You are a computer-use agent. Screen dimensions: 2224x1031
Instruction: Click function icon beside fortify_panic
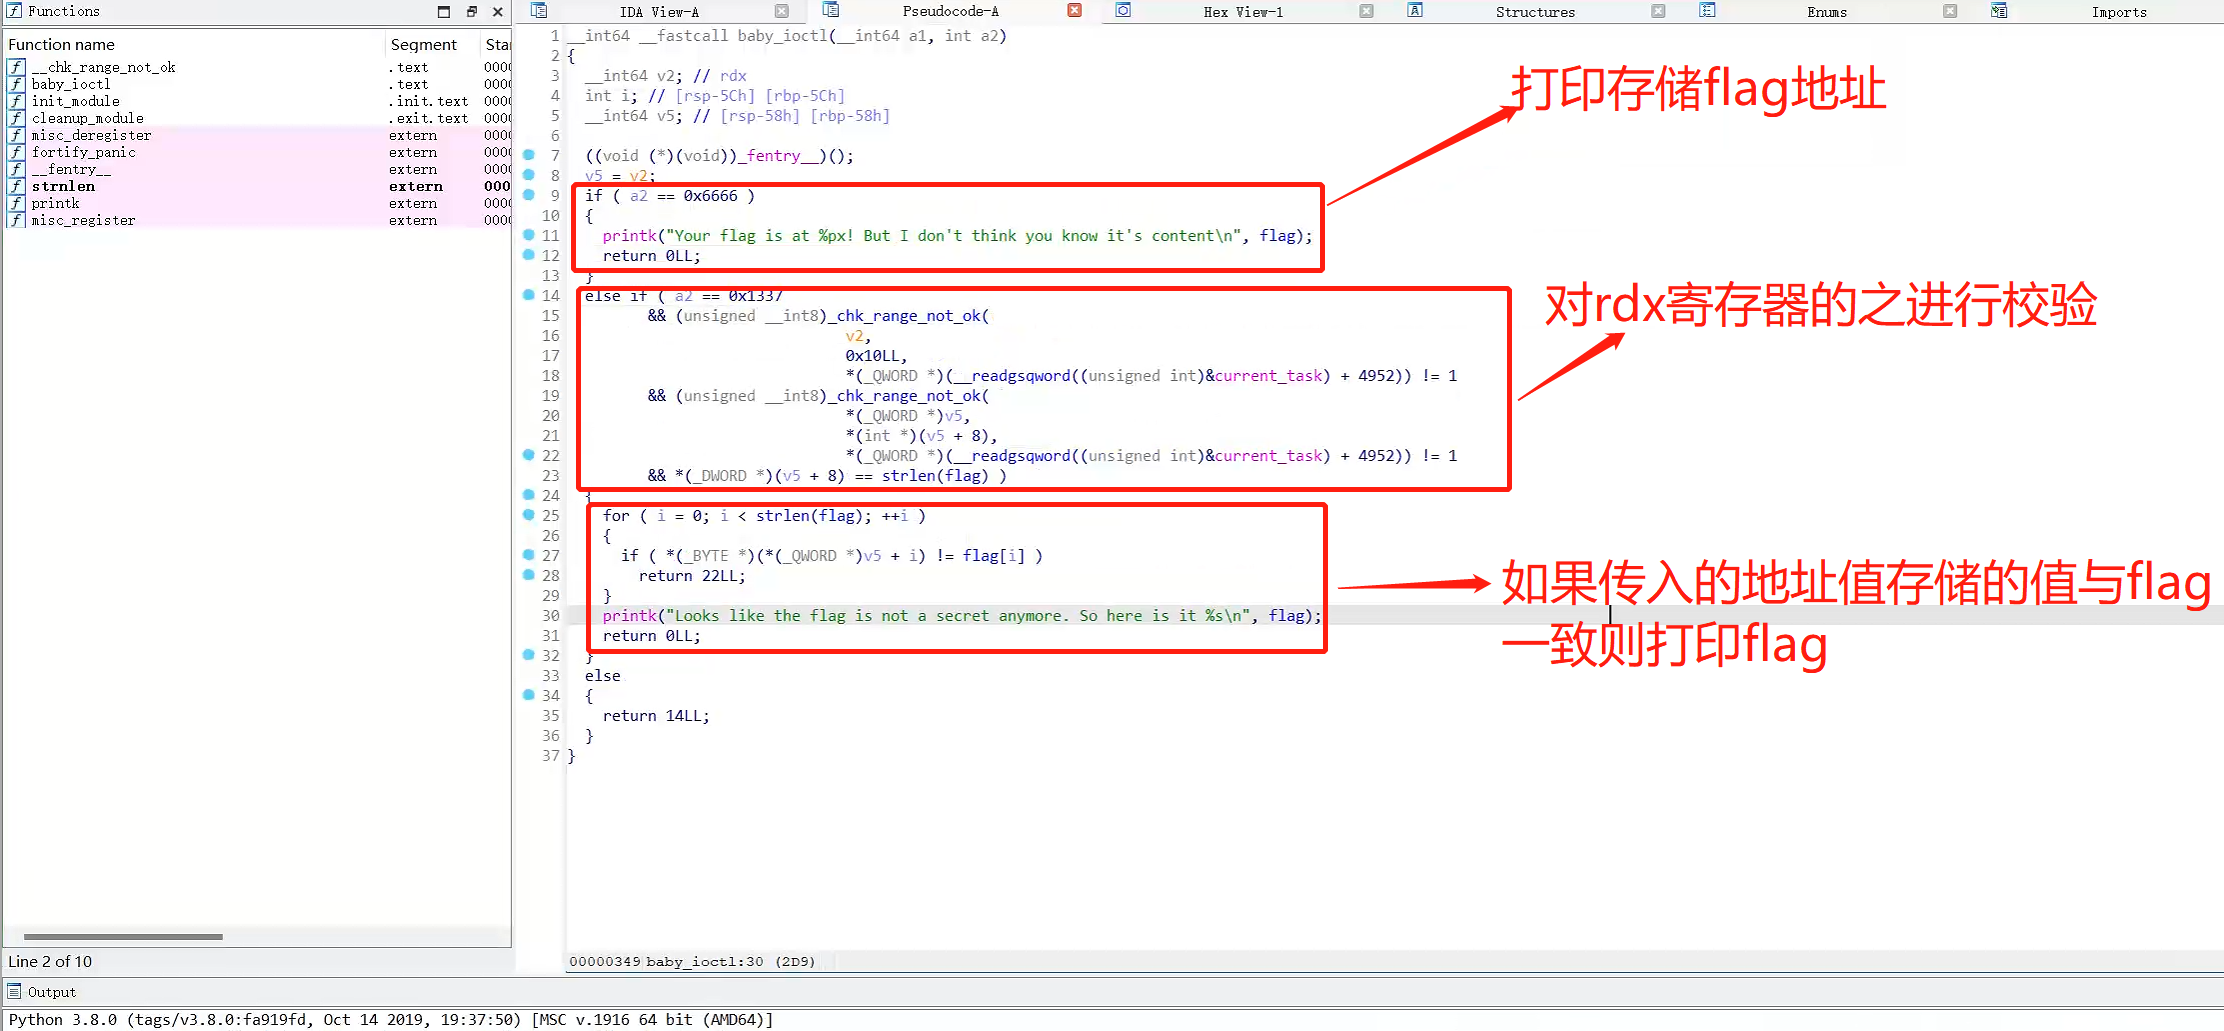pyautogui.click(x=16, y=152)
